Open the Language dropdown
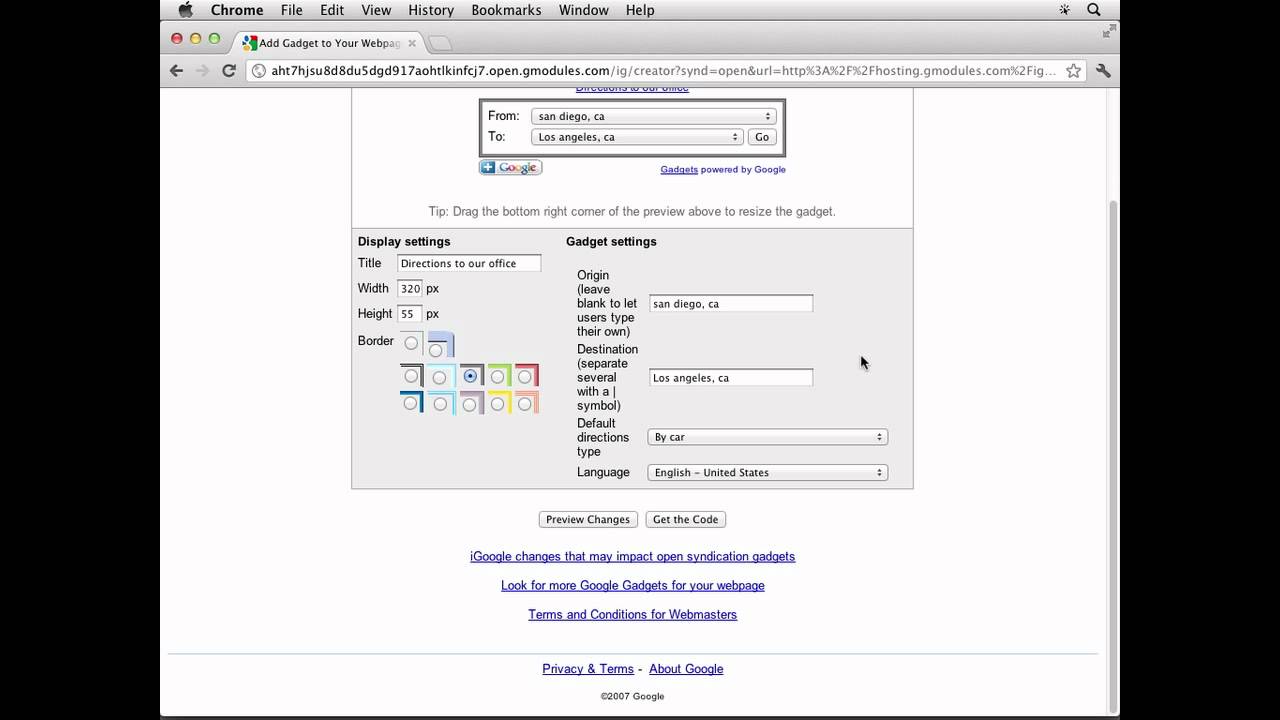This screenshot has width=1280, height=720. (x=767, y=472)
